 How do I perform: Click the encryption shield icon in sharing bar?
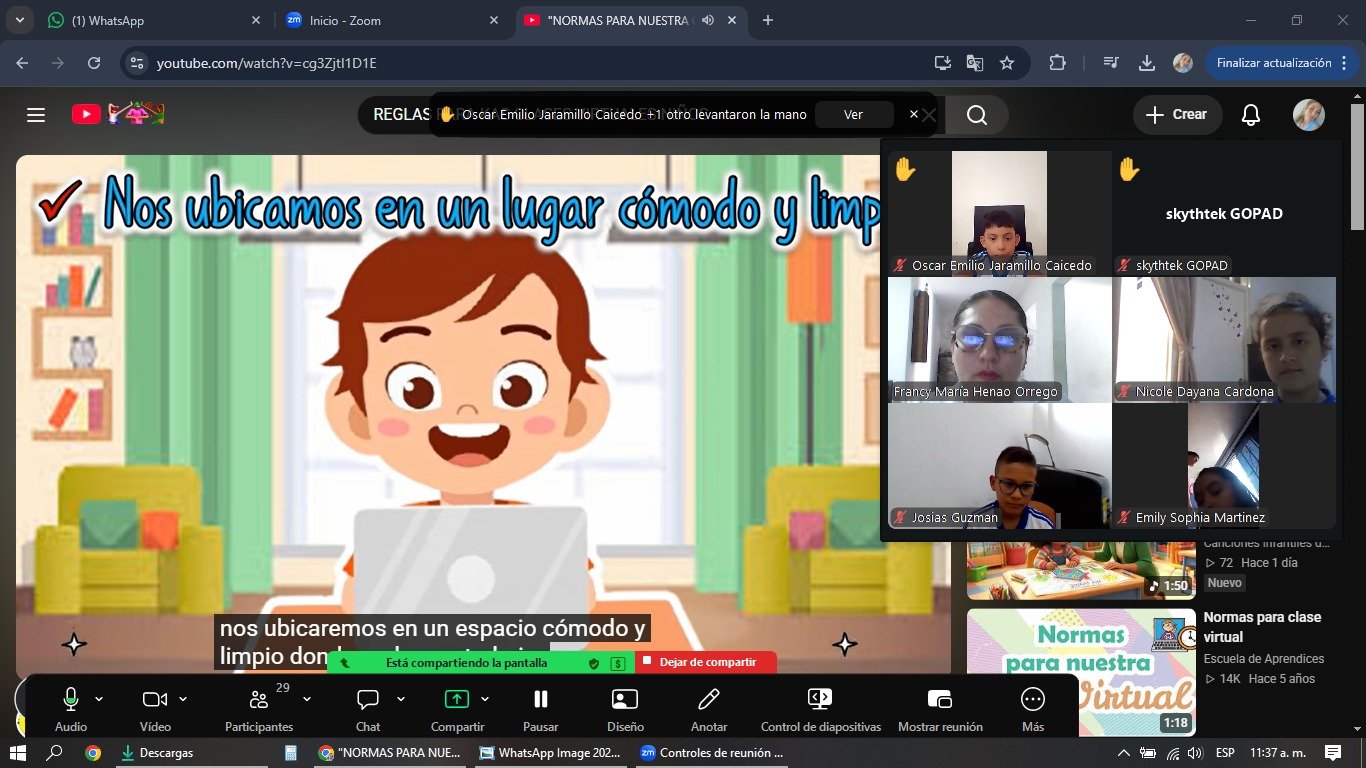point(593,663)
